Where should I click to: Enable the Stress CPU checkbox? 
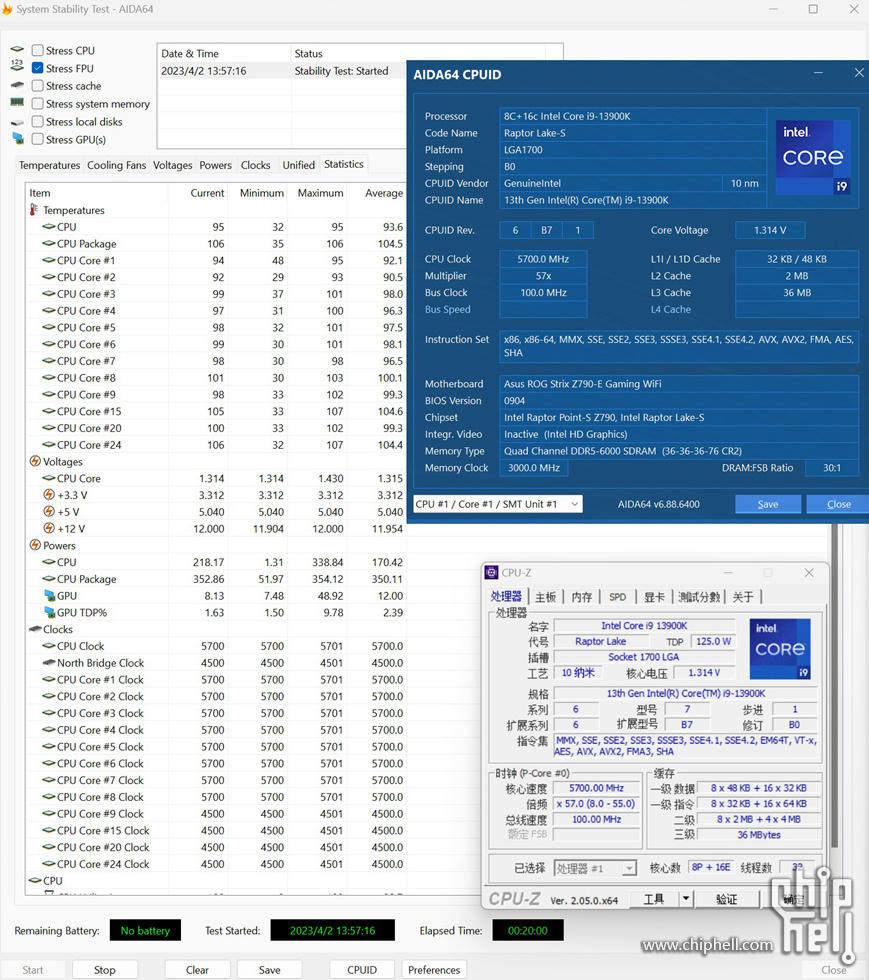[38, 50]
